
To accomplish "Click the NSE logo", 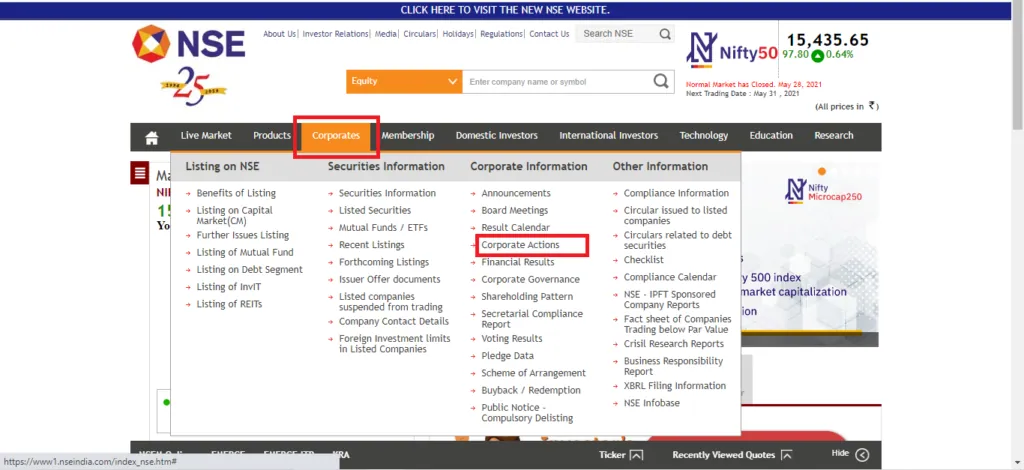I will click(189, 44).
